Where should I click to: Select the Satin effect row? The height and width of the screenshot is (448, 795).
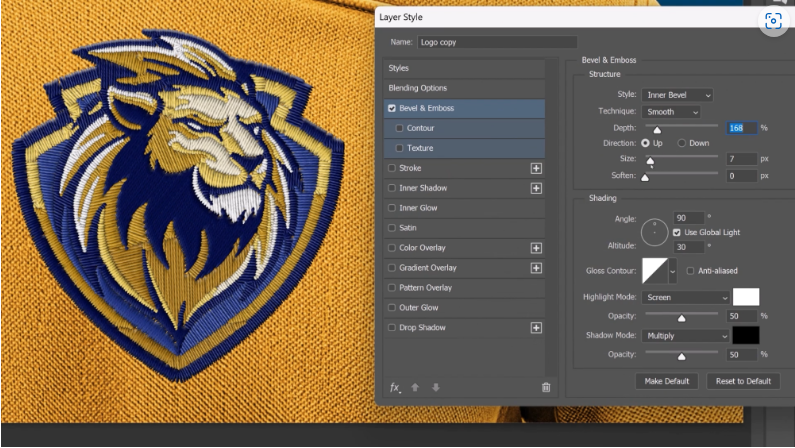tap(464, 228)
